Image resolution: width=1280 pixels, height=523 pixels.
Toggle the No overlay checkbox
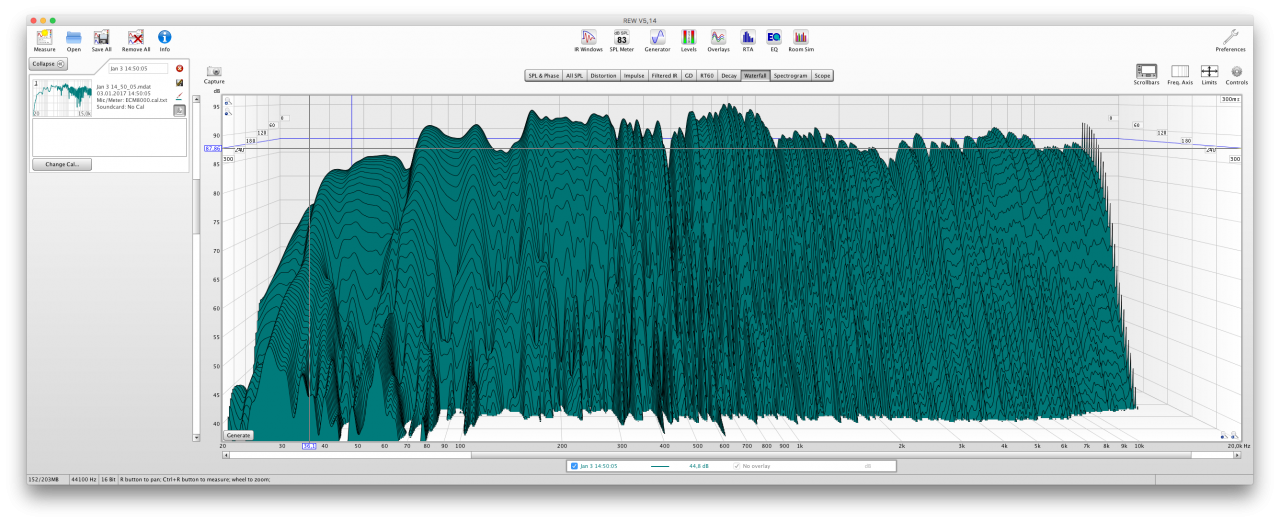coord(737,466)
